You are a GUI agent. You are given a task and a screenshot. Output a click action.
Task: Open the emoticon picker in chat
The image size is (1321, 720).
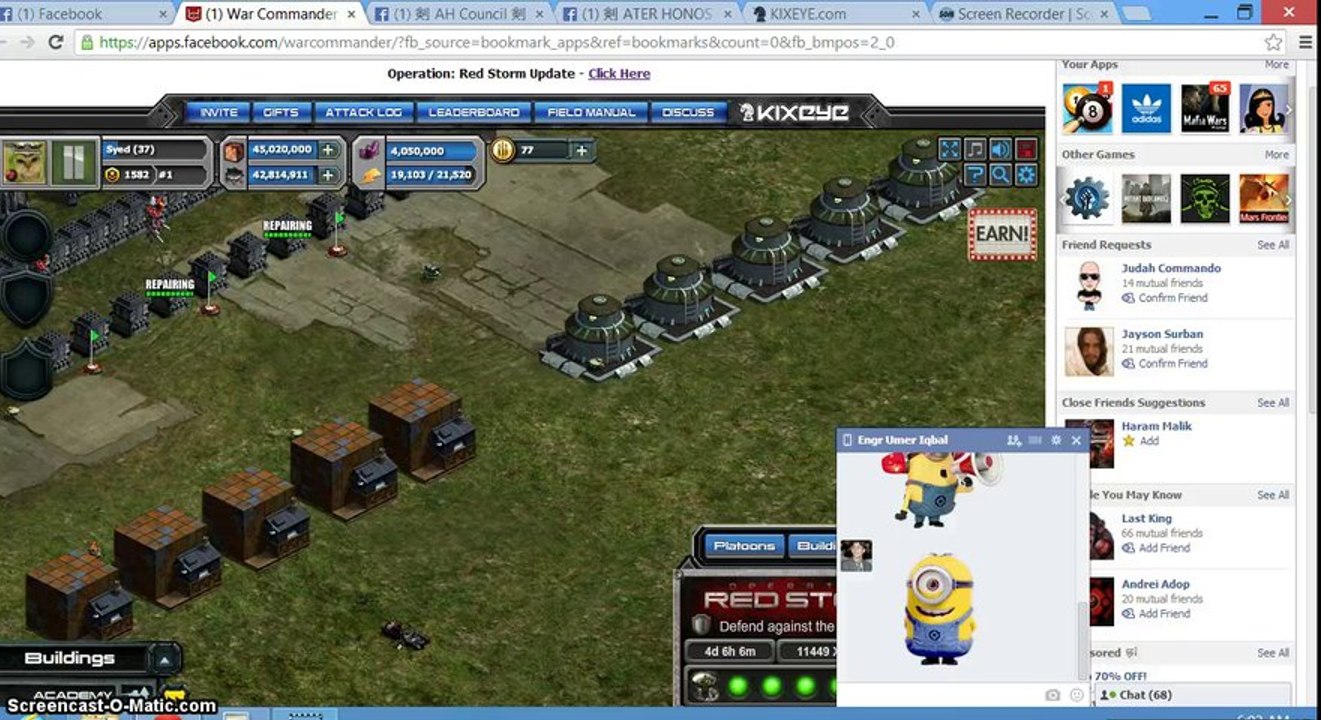tap(1076, 695)
